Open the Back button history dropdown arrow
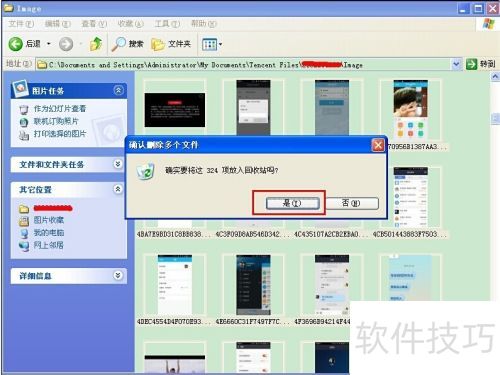Image resolution: width=500 pixels, height=375 pixels. click(49, 44)
